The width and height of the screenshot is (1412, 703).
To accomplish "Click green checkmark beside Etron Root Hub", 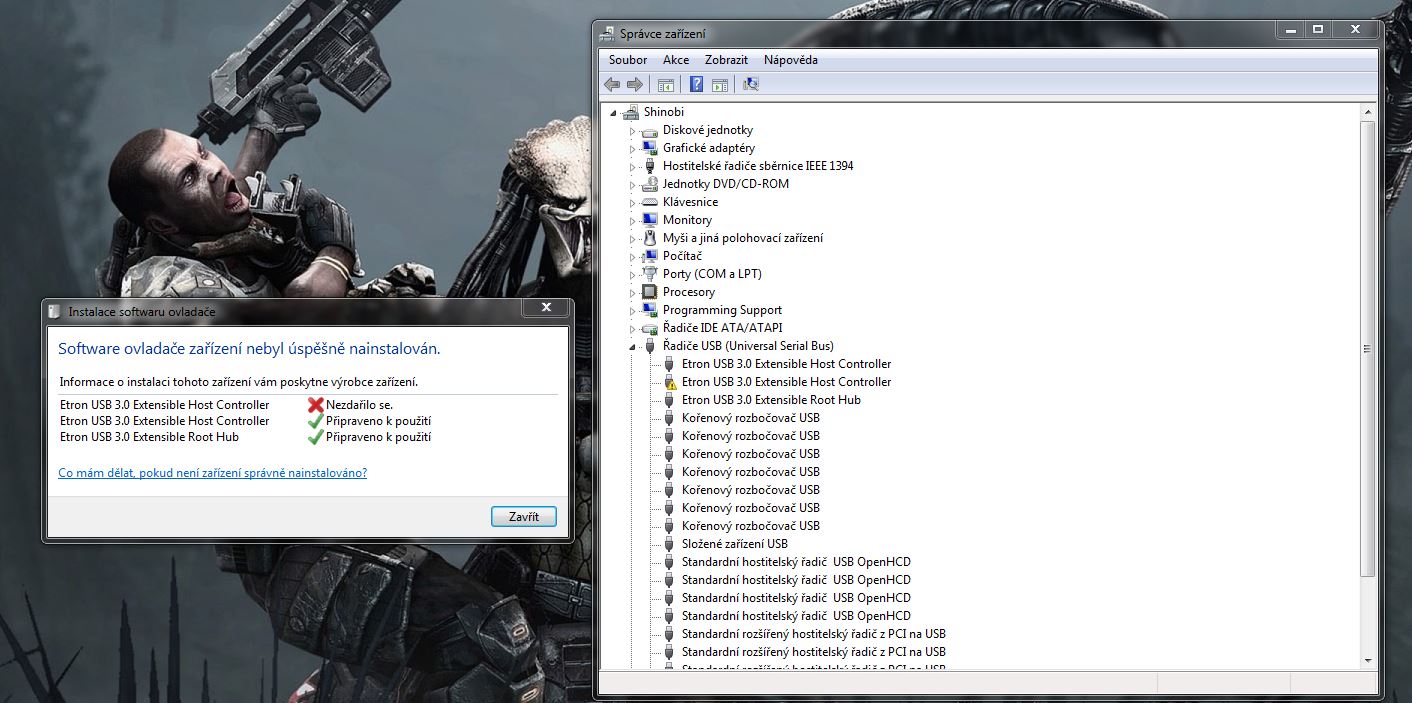I will pos(316,437).
